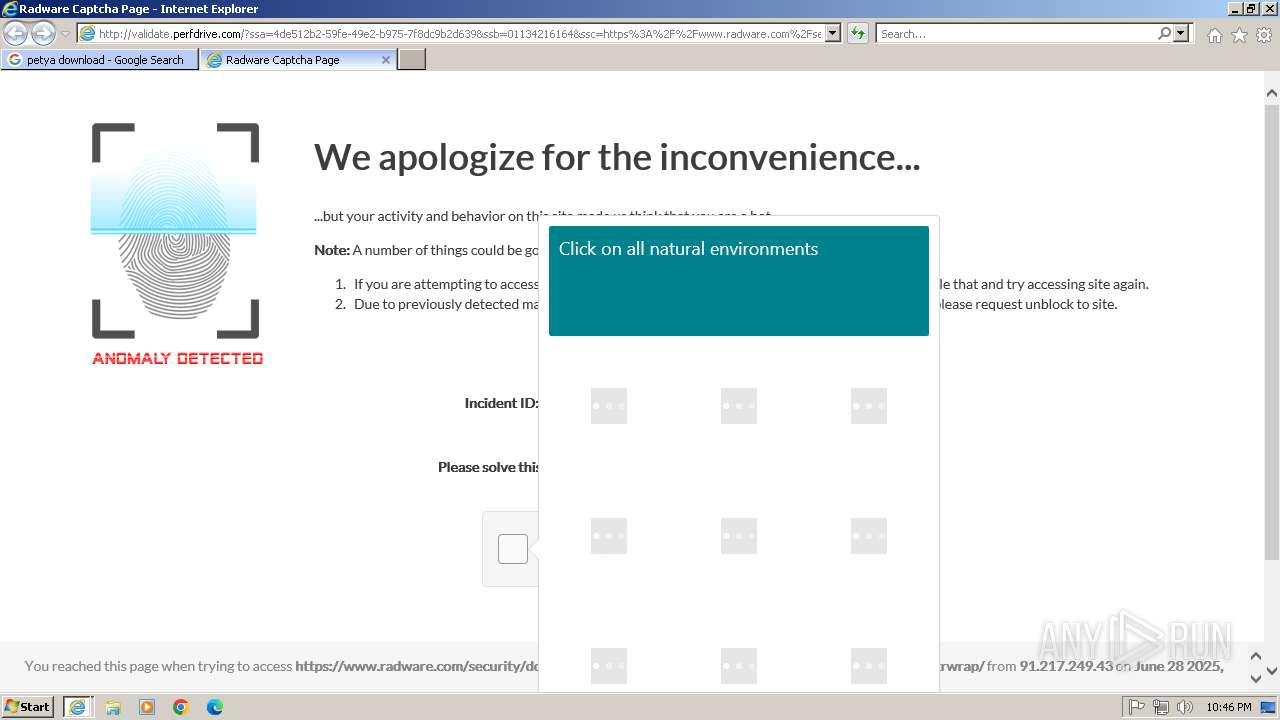Image resolution: width=1280 pixels, height=720 pixels.
Task: Click the 'Click on all natural environments' prompt
Action: 688,249
